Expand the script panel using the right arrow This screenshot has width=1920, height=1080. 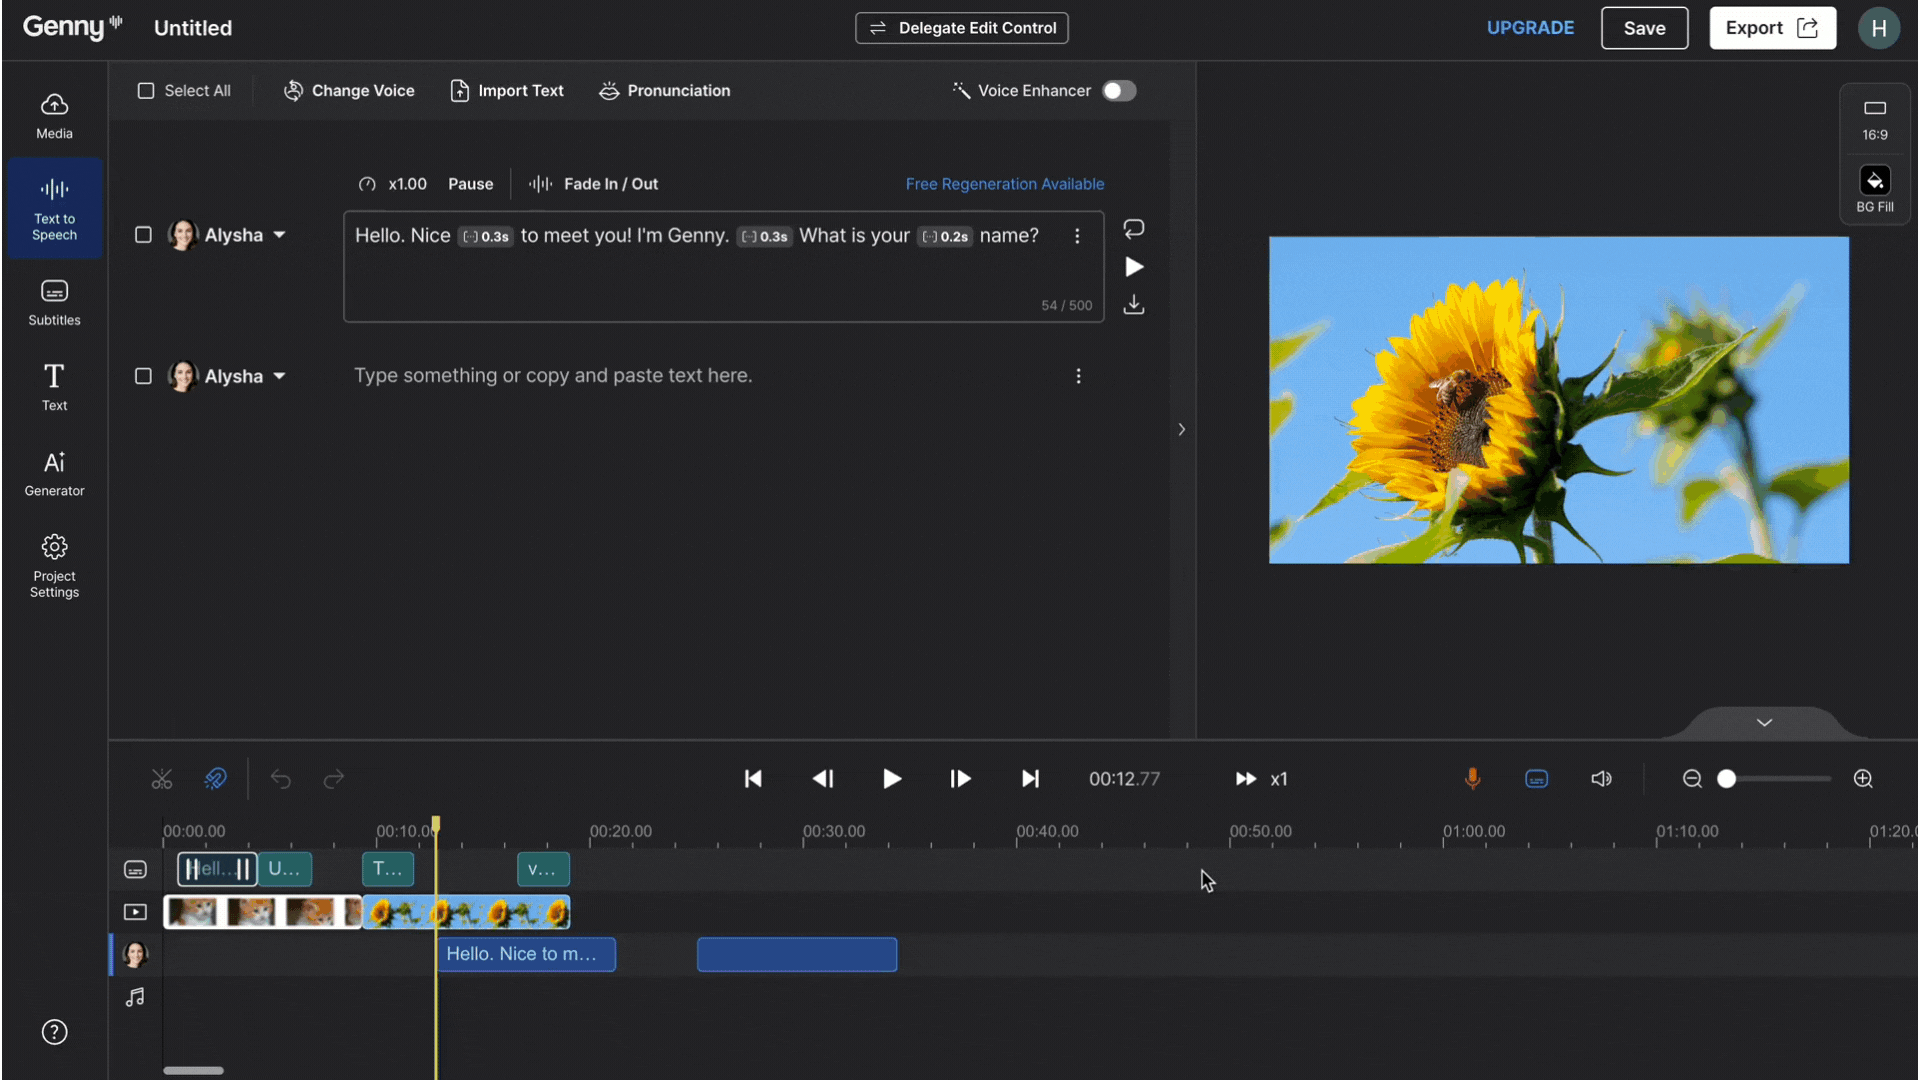1181,429
